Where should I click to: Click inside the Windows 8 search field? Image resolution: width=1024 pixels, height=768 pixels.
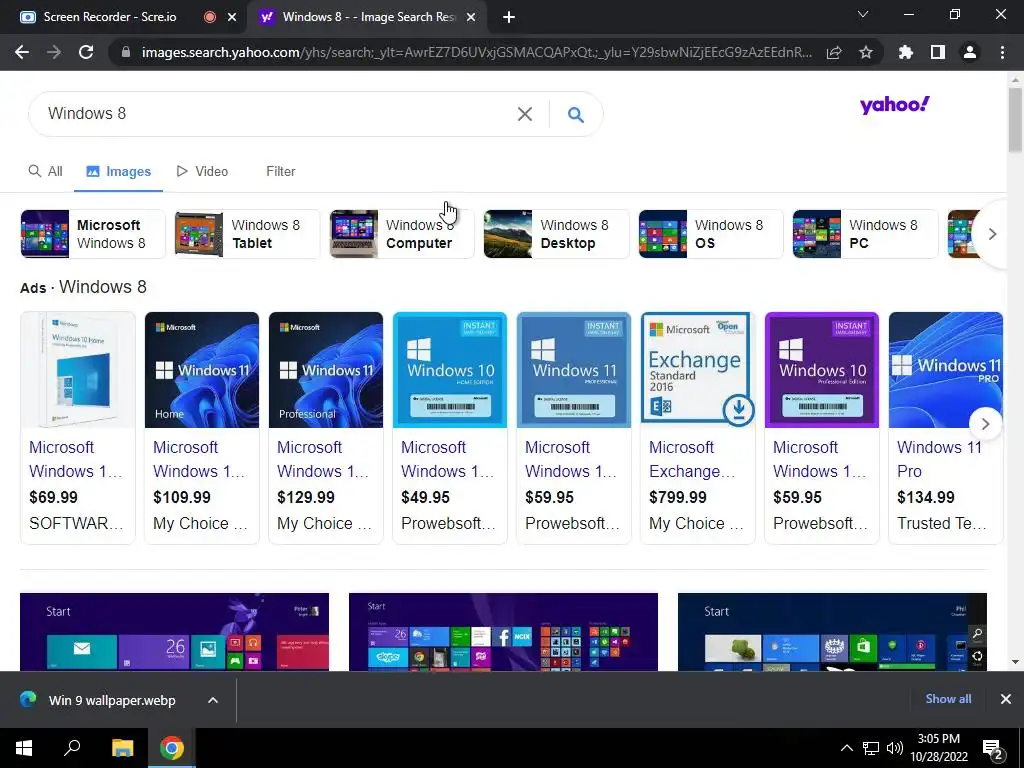pyautogui.click(x=274, y=114)
